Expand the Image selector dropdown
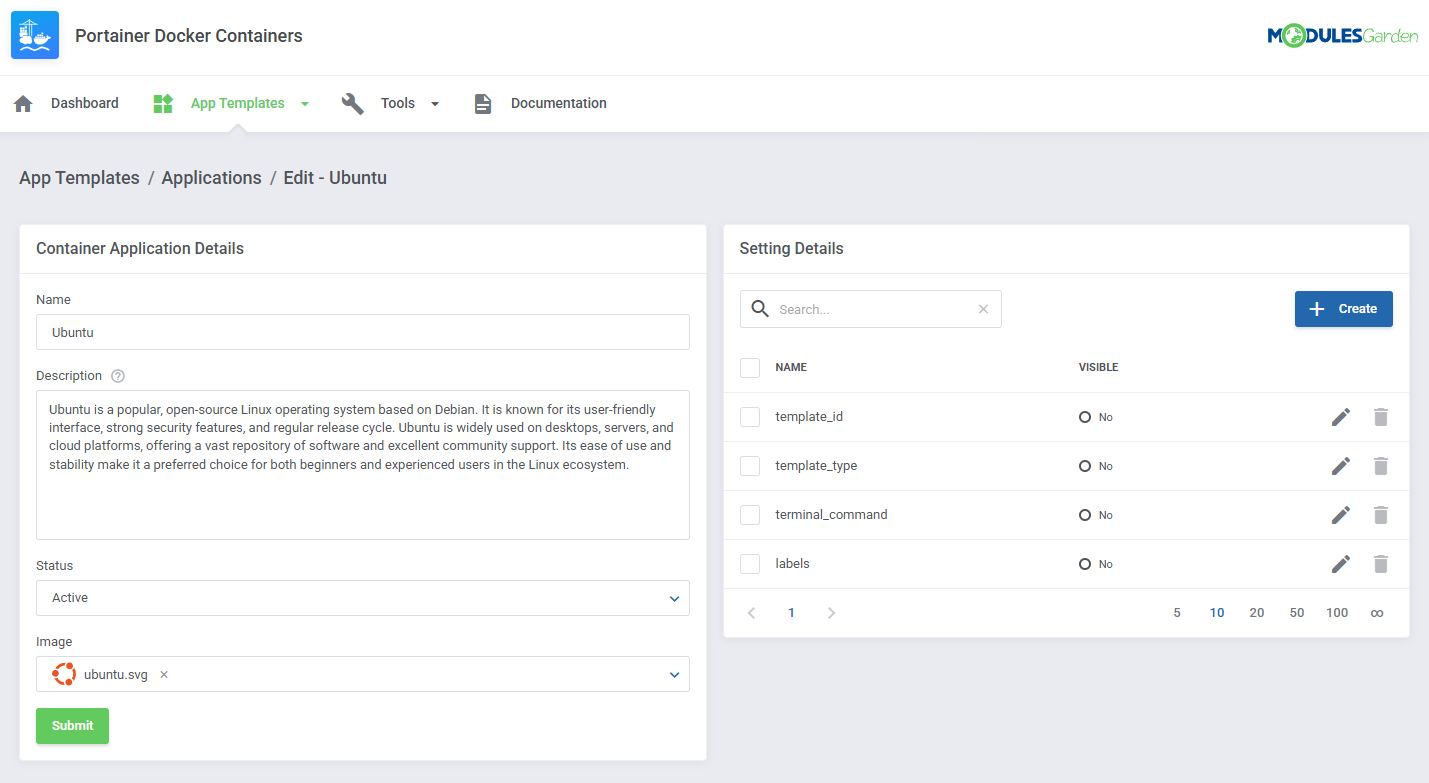This screenshot has width=1429, height=783. click(674, 674)
